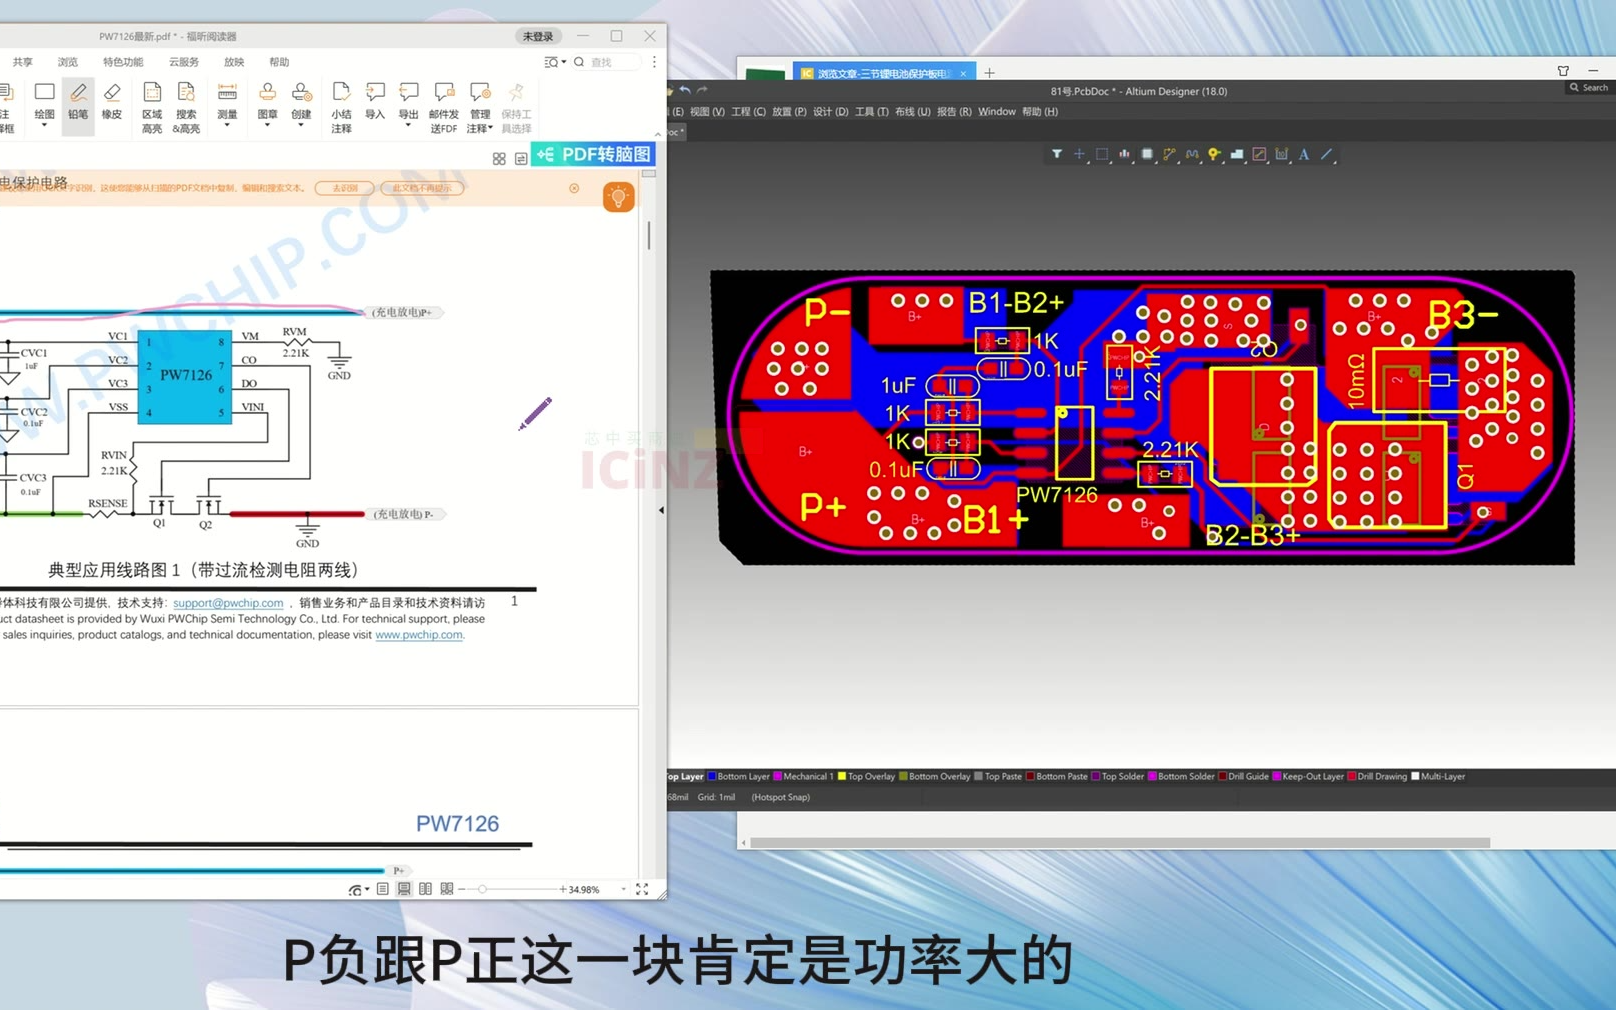
Task: Click the 此文档不再提示 button
Action: click(x=422, y=188)
